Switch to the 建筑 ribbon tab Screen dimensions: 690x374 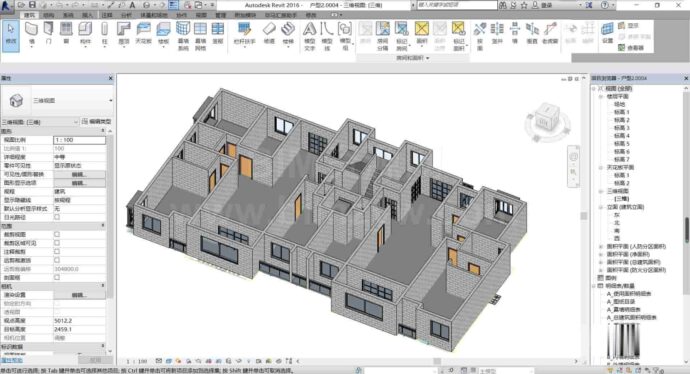point(29,15)
